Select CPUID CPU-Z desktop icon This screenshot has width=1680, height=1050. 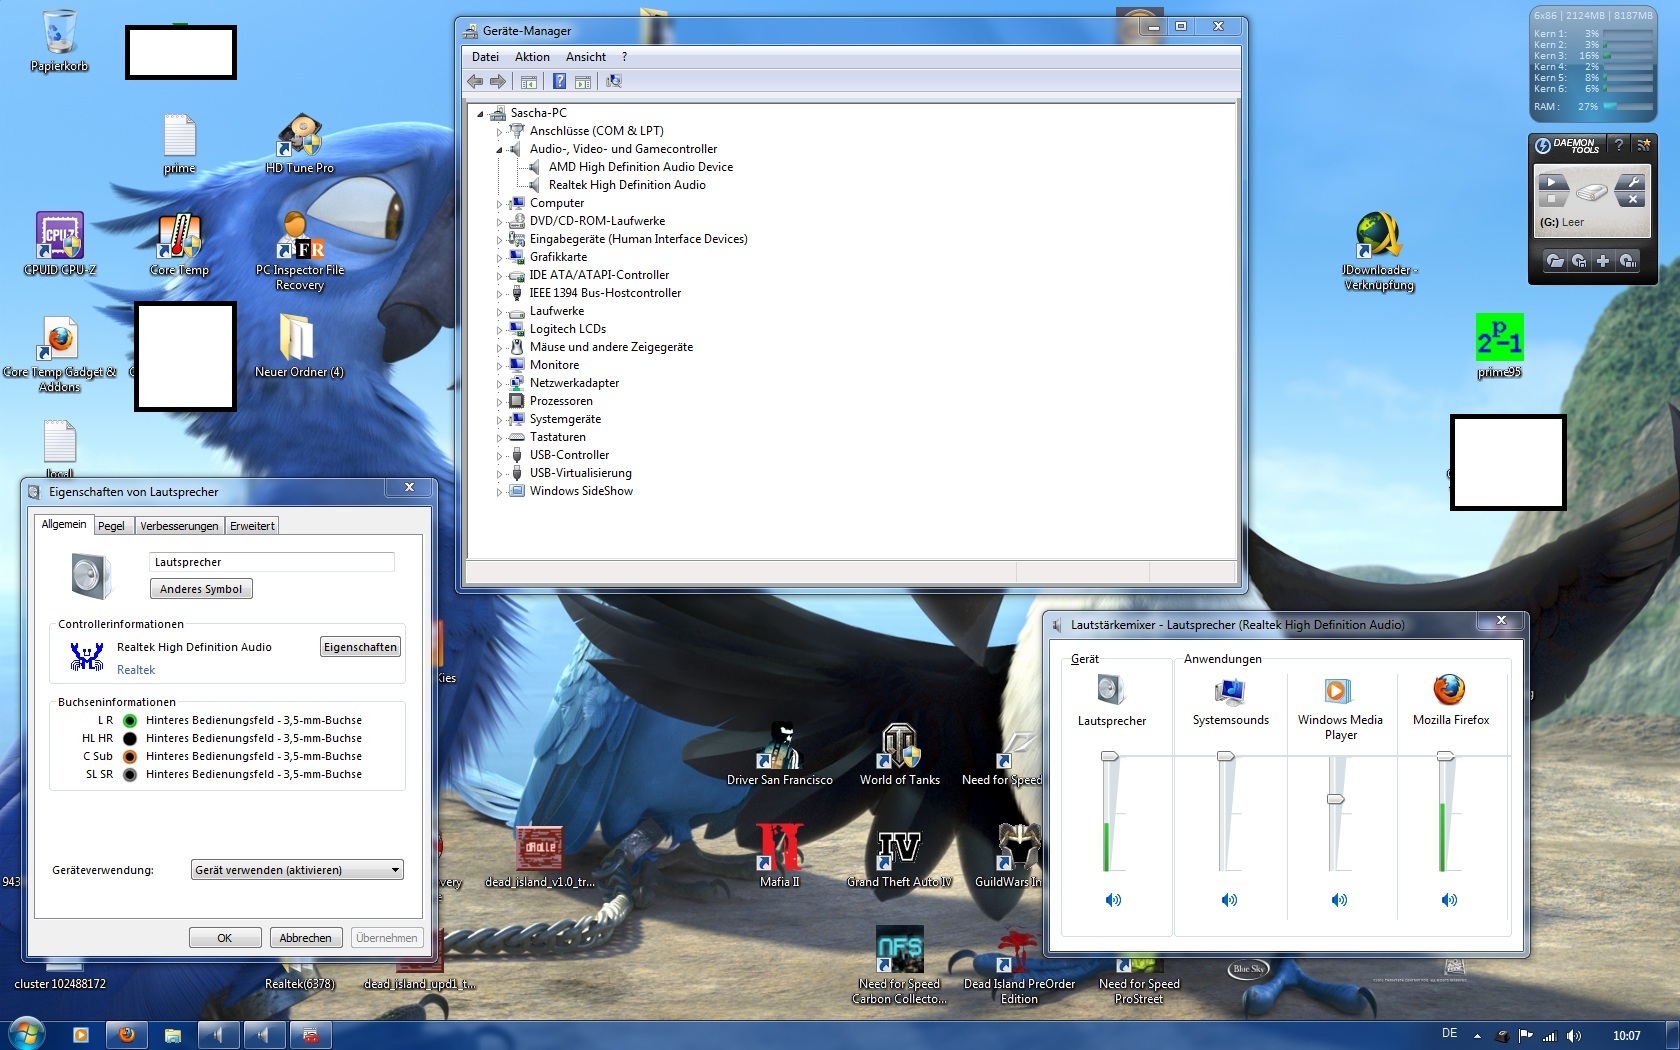click(60, 245)
